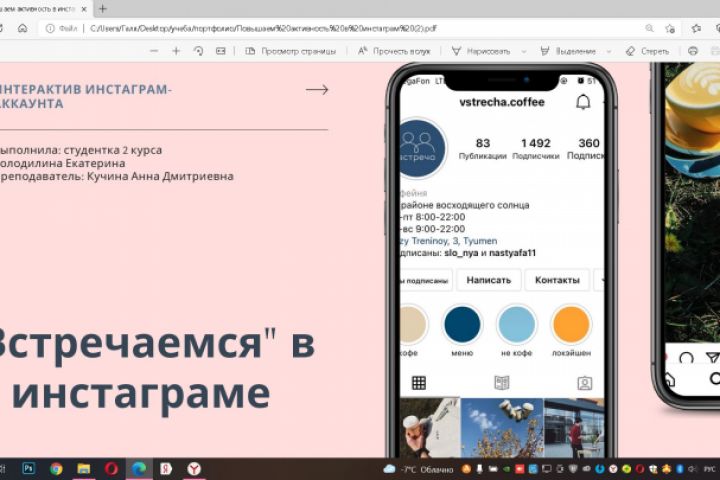
Task: Select the Выделение highlight tool
Action: (x=568, y=51)
